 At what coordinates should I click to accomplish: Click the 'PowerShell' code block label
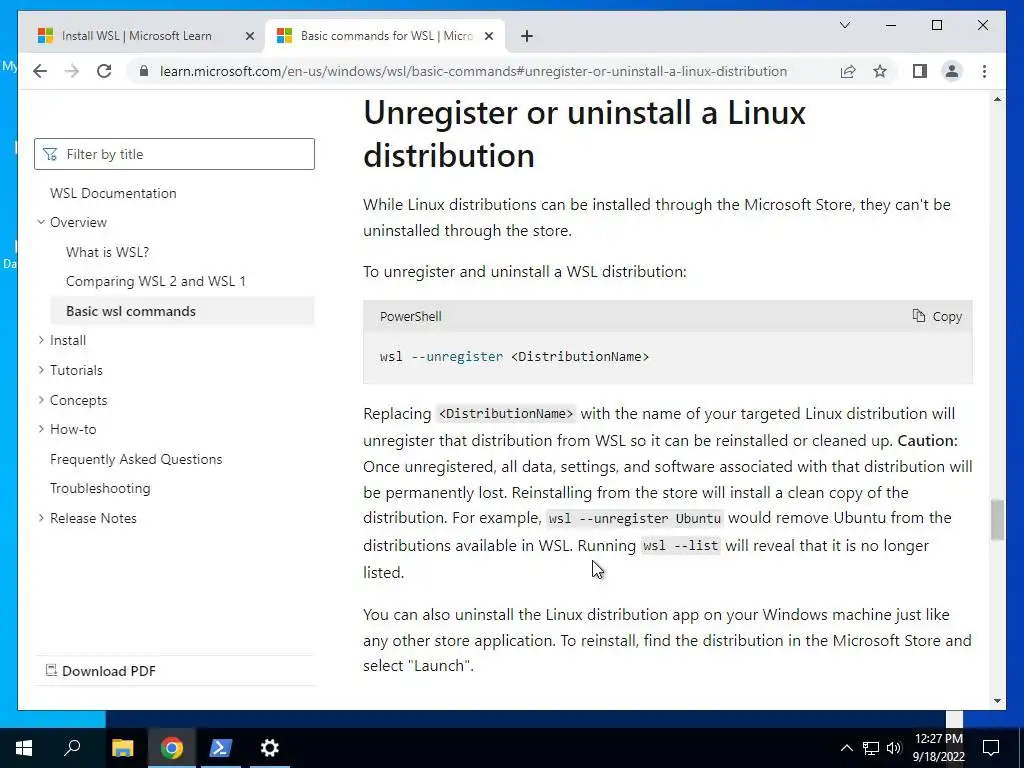tap(411, 317)
